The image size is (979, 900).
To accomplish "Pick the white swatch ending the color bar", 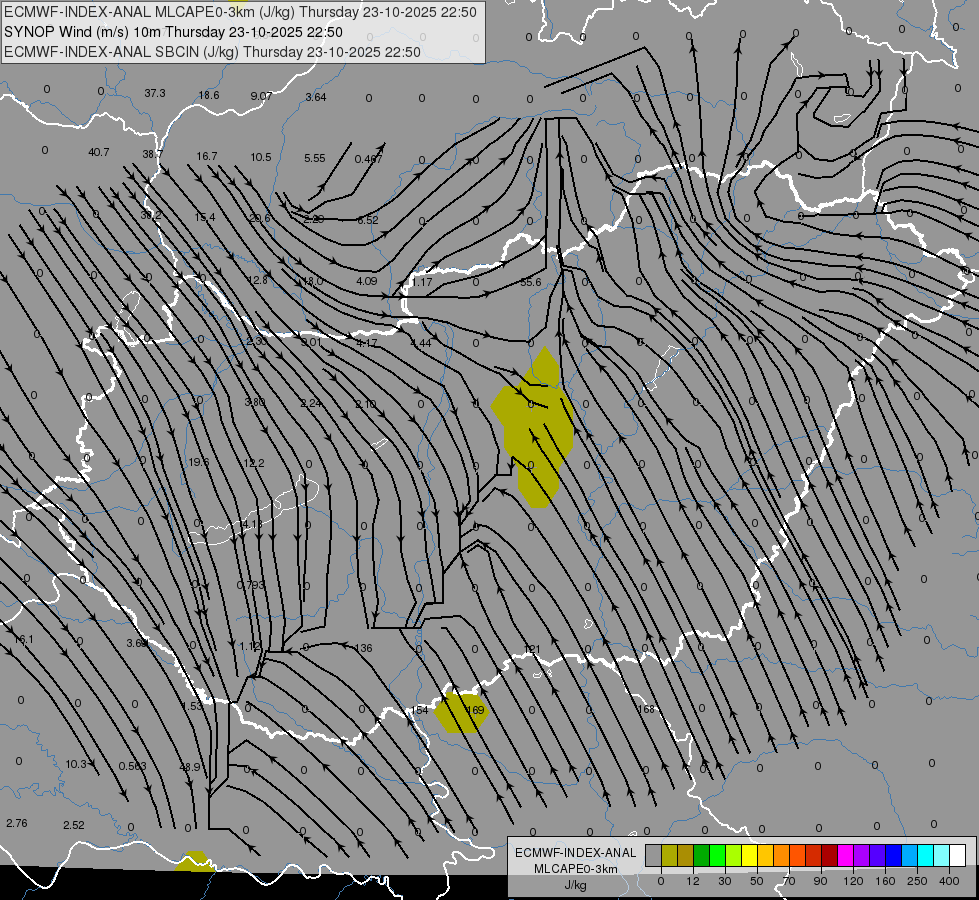I will pos(958,855).
